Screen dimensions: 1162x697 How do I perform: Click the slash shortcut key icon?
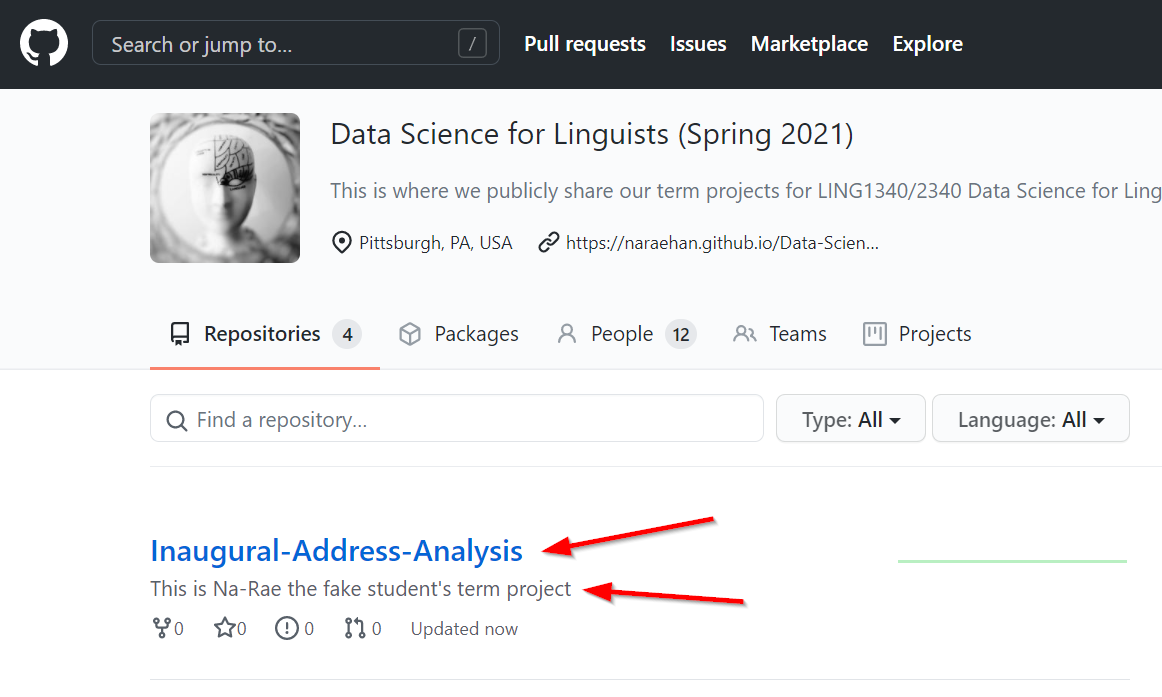tap(472, 44)
